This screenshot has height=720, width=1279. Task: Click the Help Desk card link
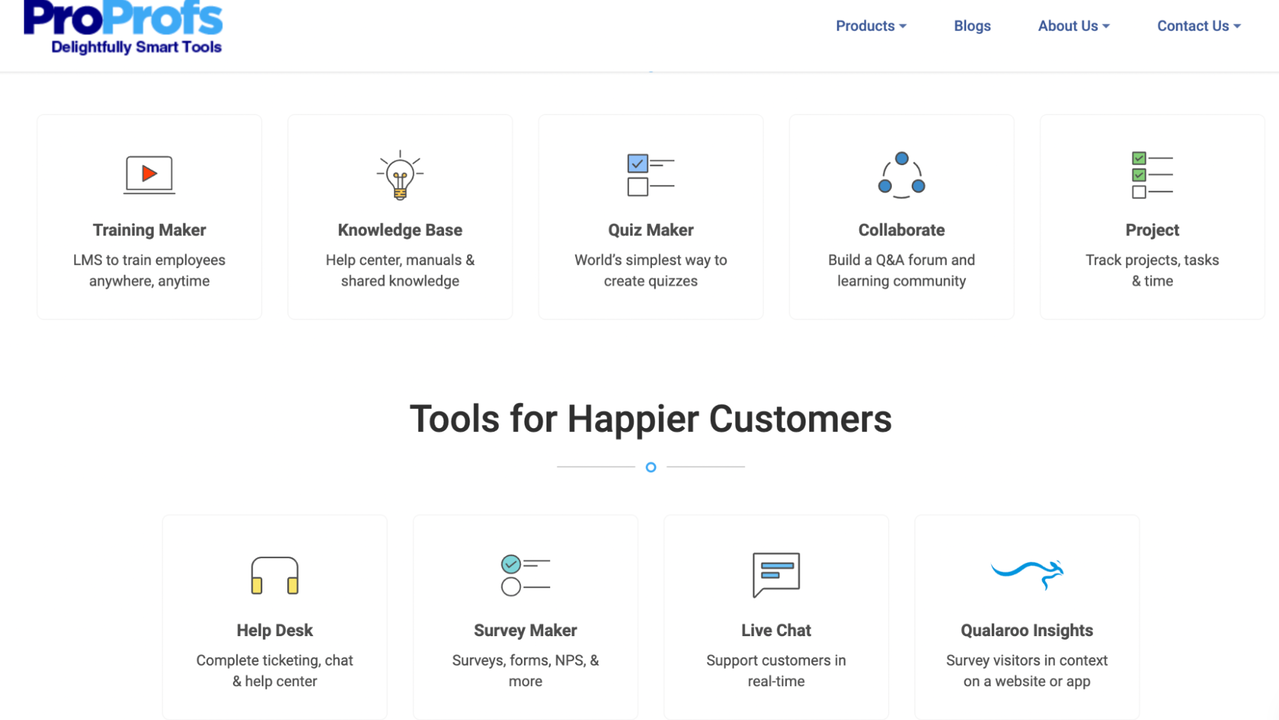pos(274,617)
